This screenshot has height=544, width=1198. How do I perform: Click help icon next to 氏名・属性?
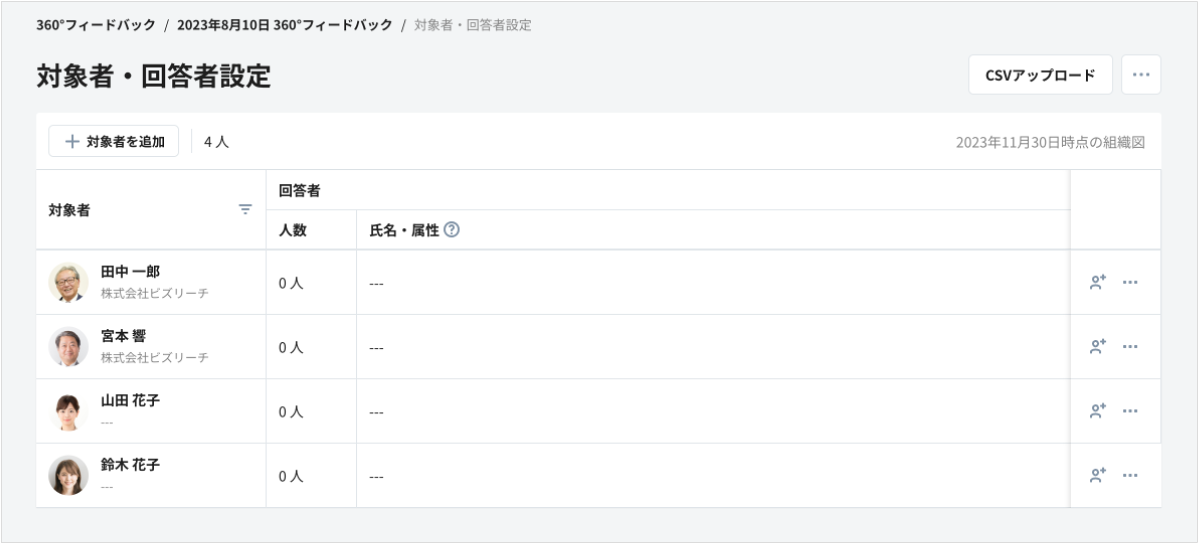coord(451,230)
